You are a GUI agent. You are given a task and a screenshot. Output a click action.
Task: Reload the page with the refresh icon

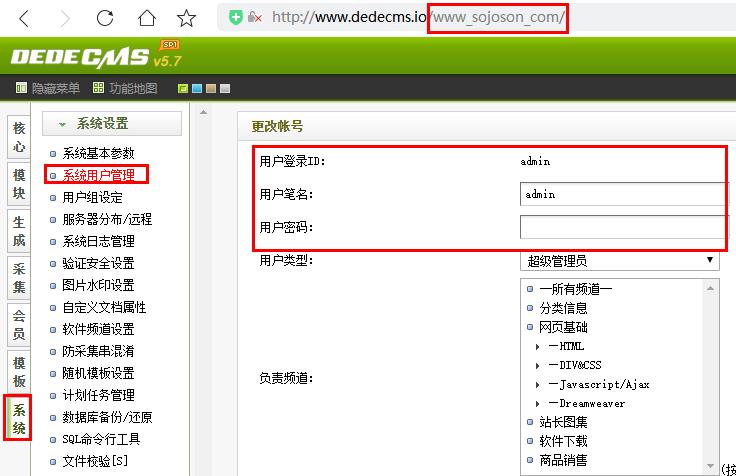point(105,18)
